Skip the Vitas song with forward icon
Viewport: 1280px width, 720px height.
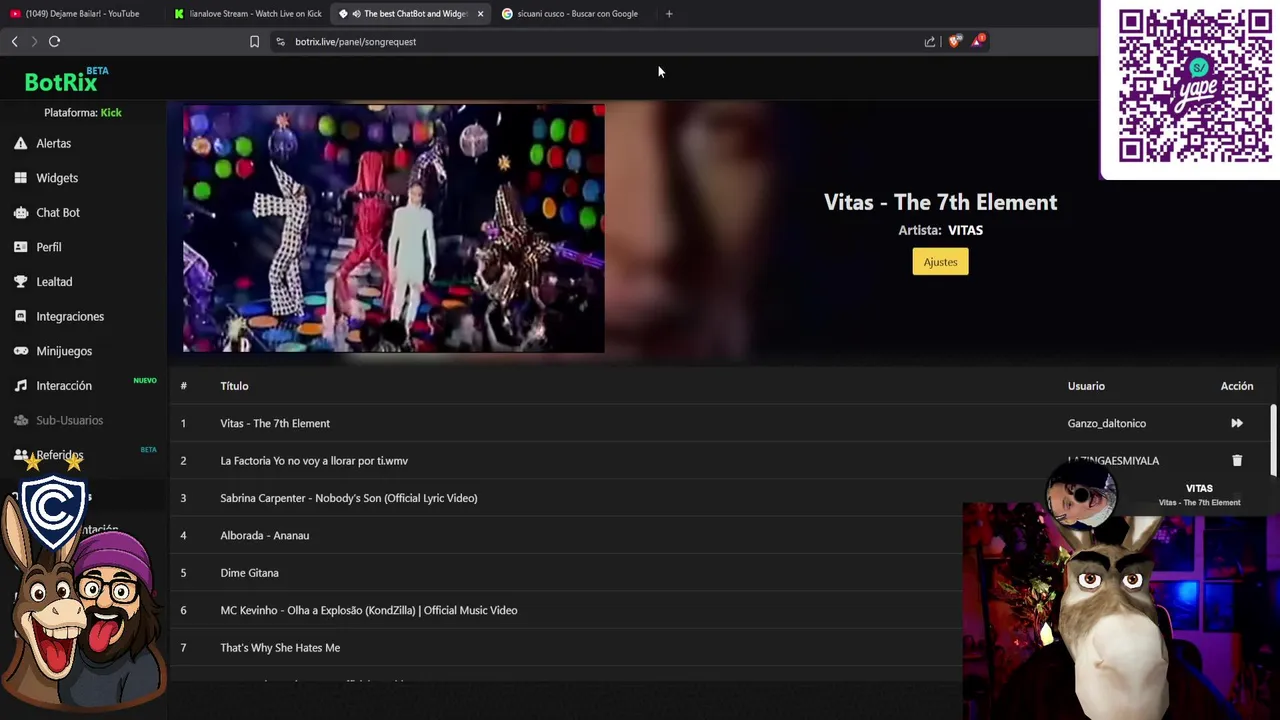click(x=1237, y=423)
